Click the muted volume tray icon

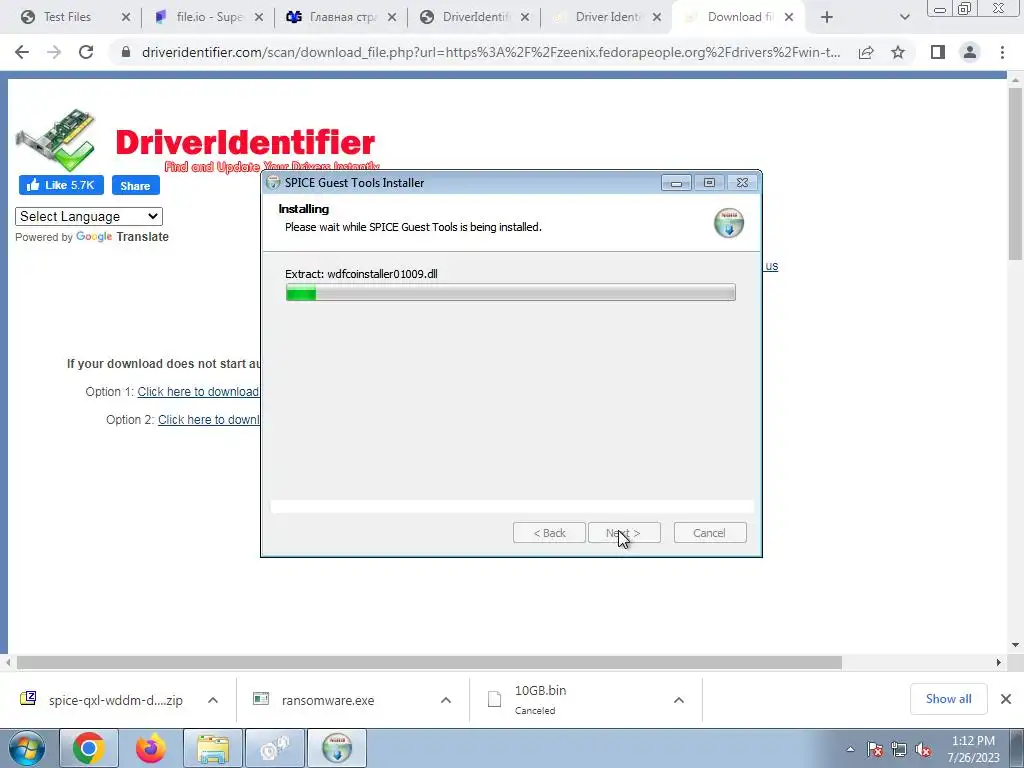(x=923, y=750)
